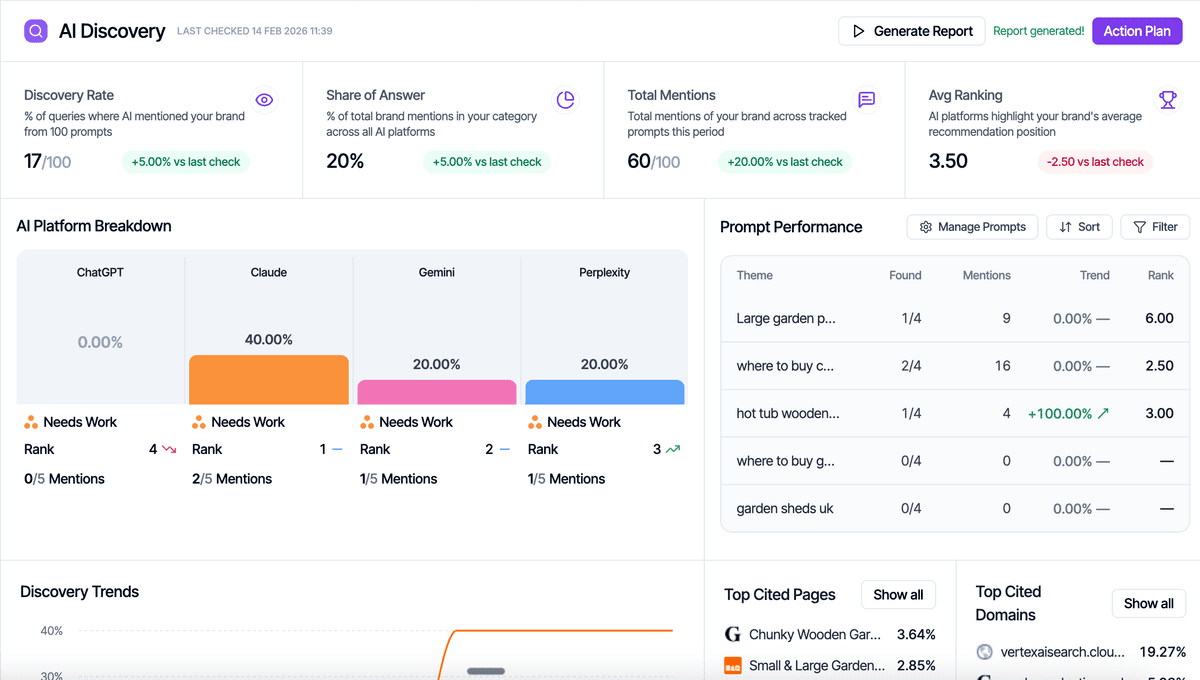Click the eye icon on Discovery Rate card
1200x680 pixels.
point(264,100)
